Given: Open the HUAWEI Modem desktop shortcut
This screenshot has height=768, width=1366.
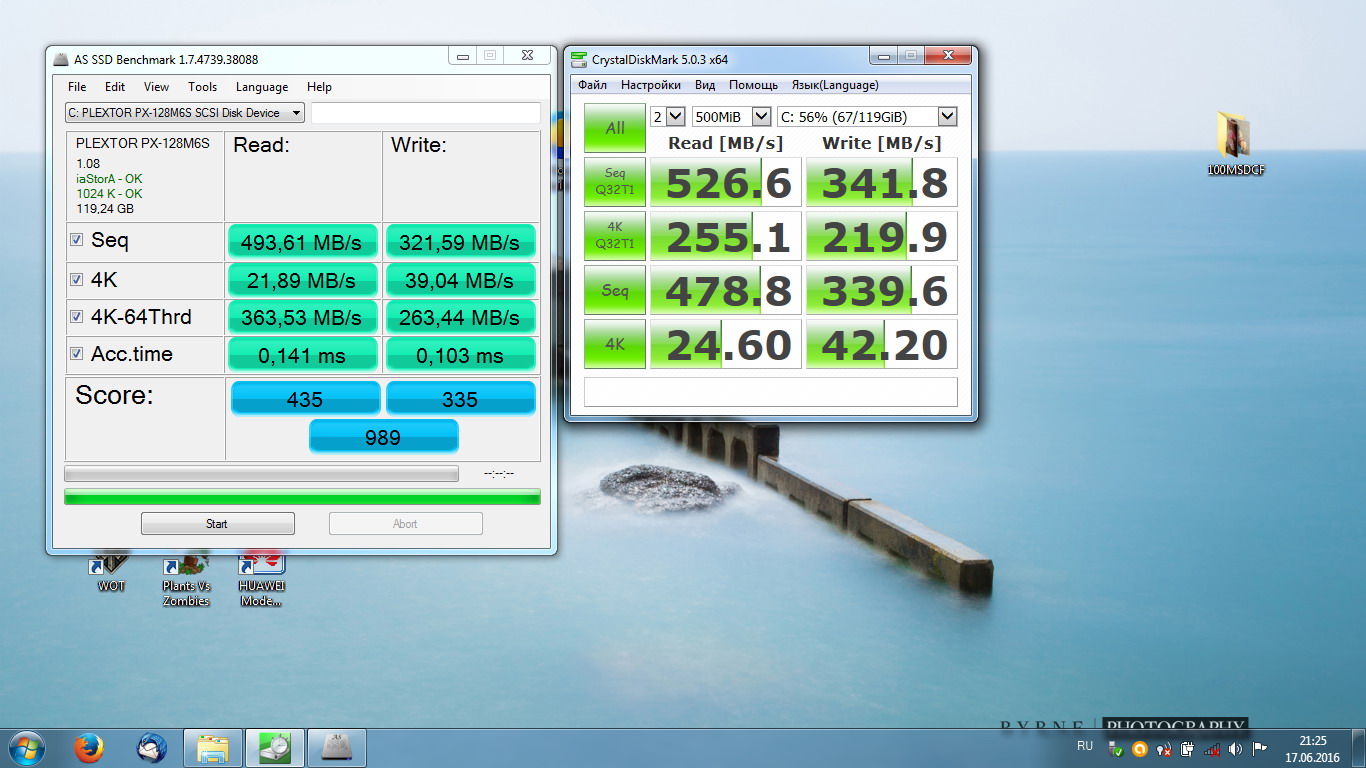Looking at the screenshot, I should pyautogui.click(x=261, y=580).
